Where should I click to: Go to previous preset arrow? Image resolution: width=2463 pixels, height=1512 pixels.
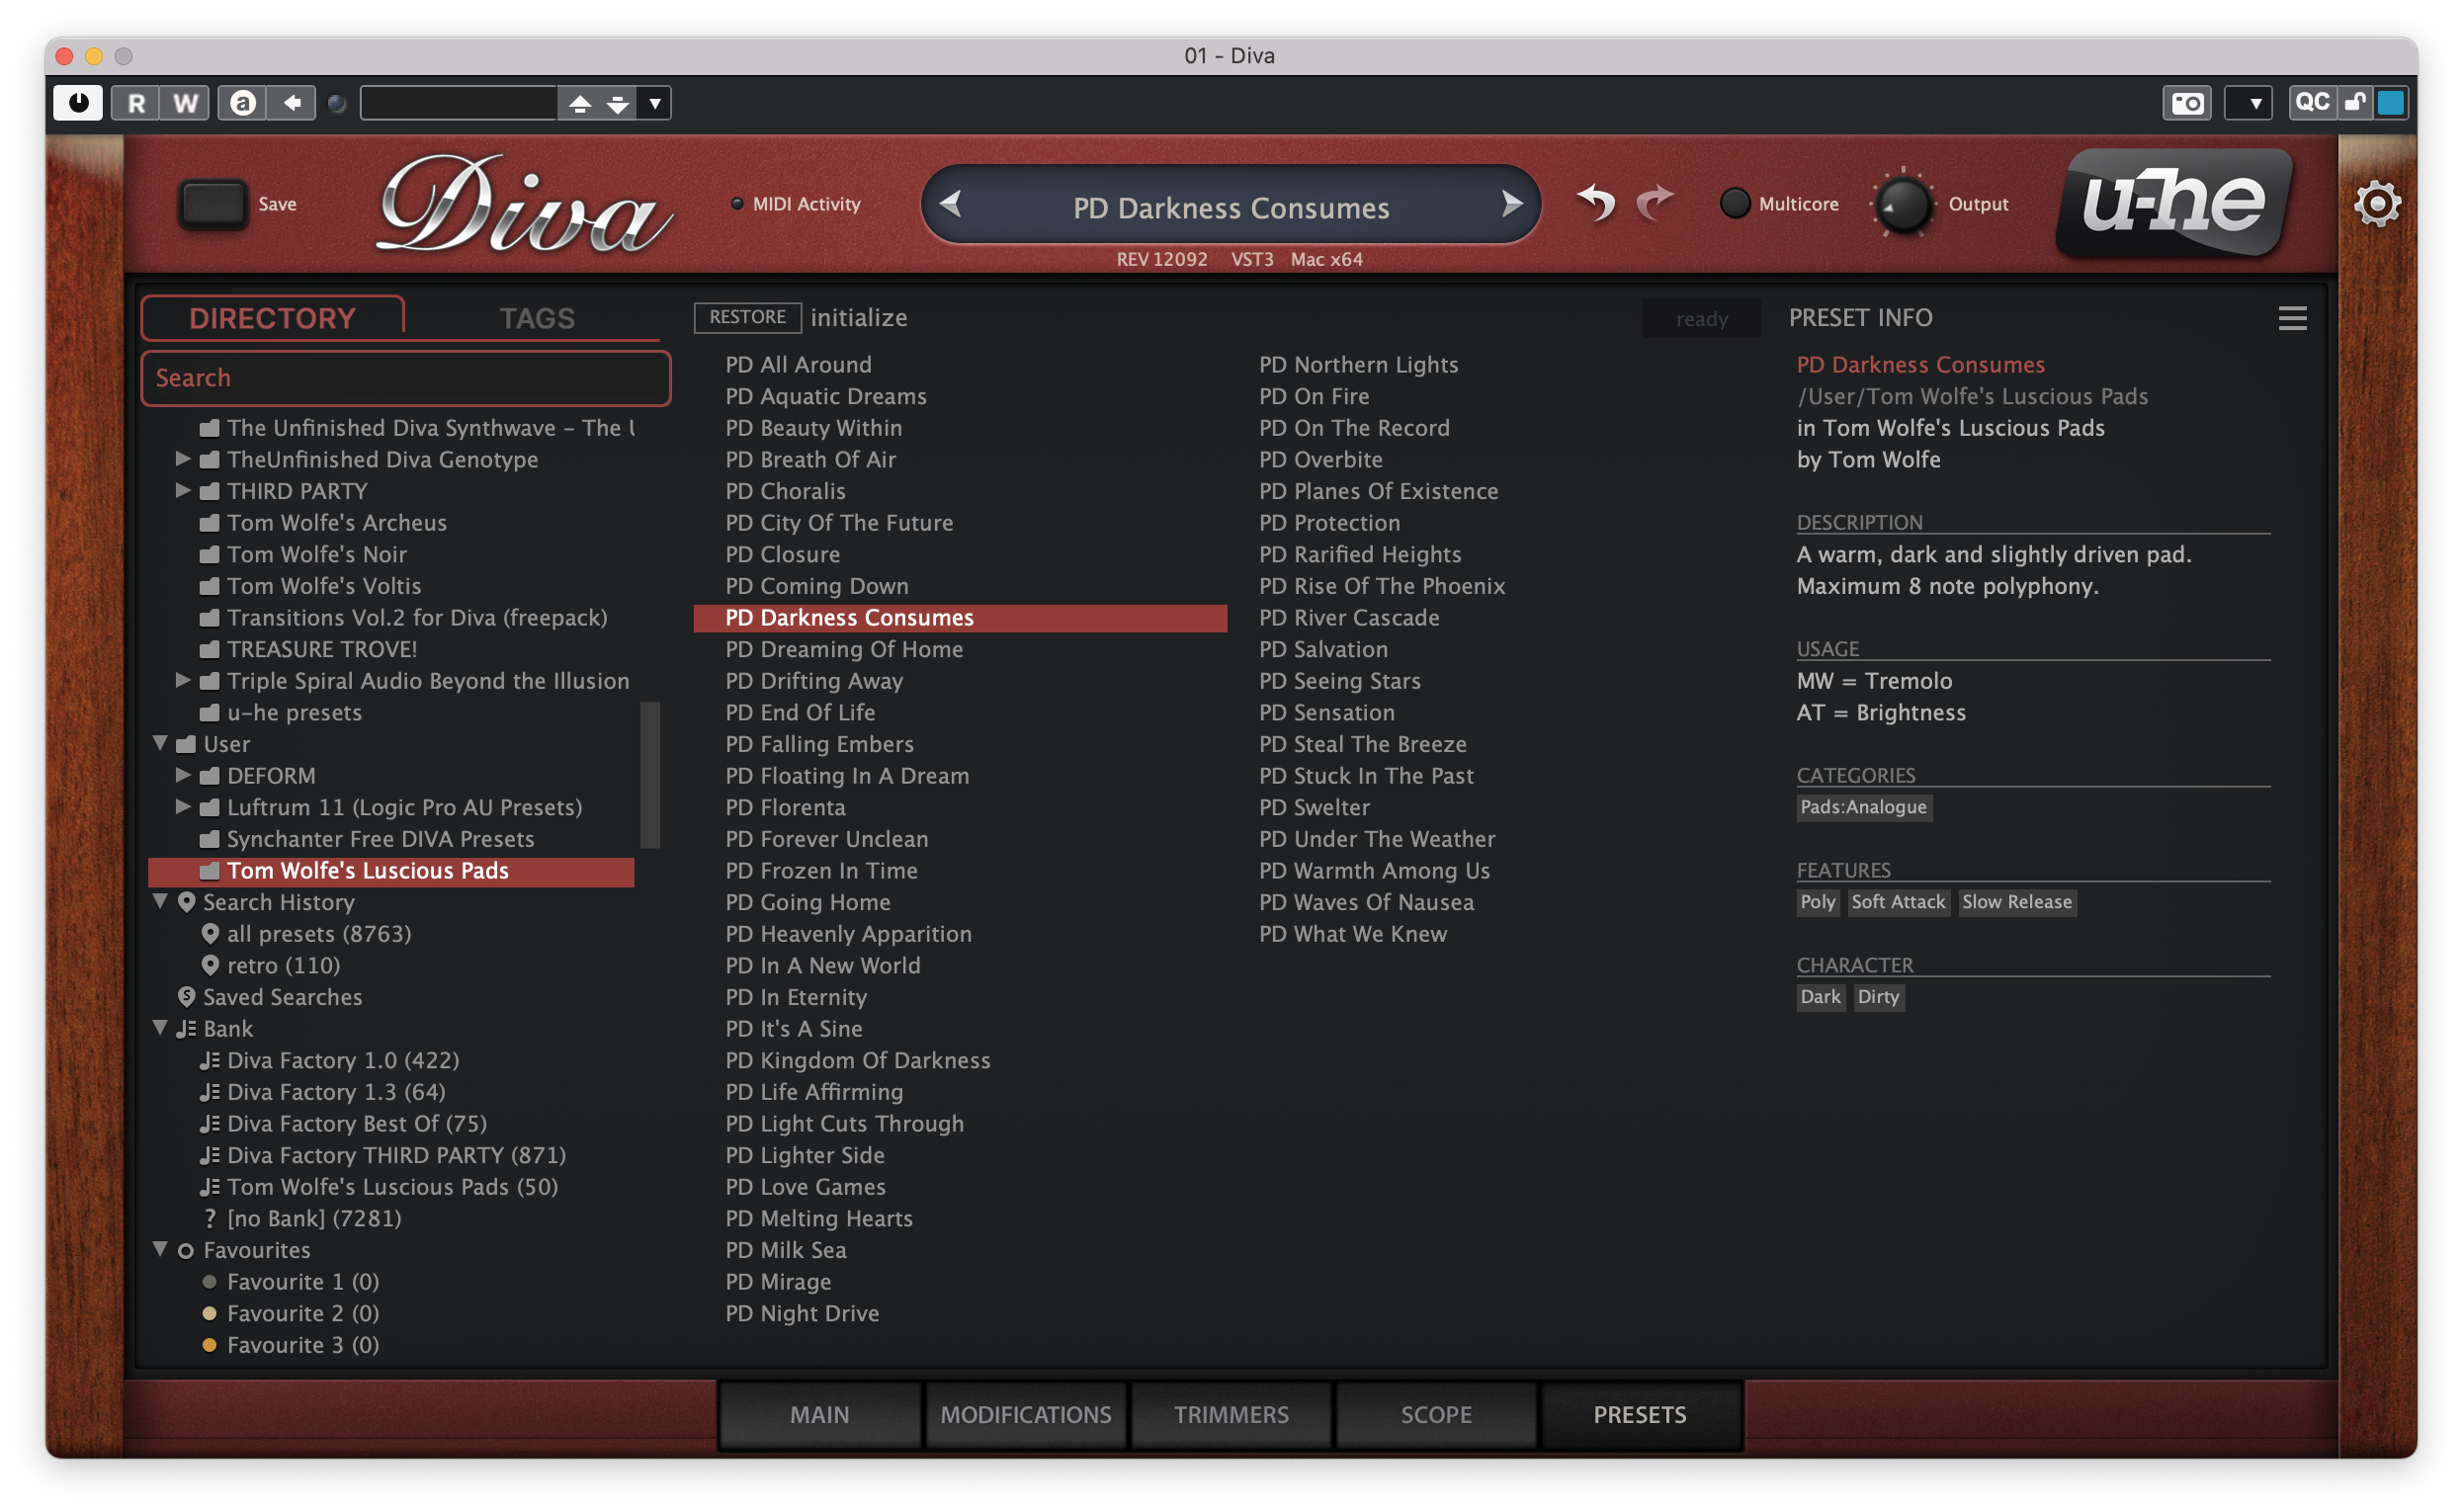(x=951, y=204)
